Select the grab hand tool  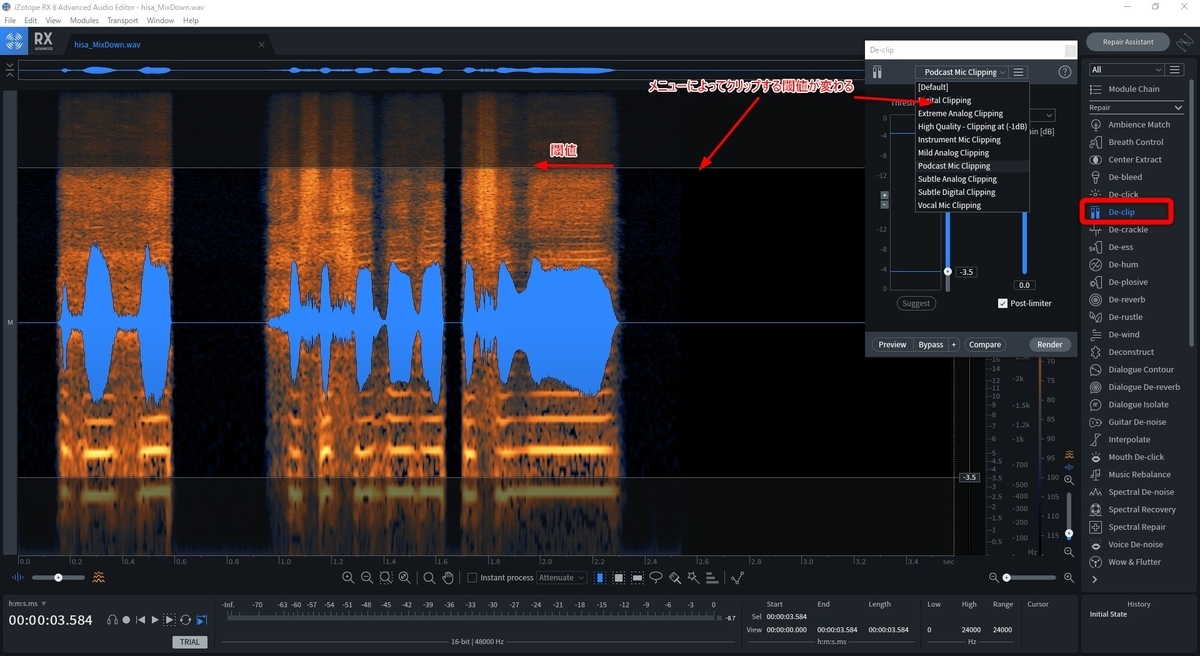(448, 578)
